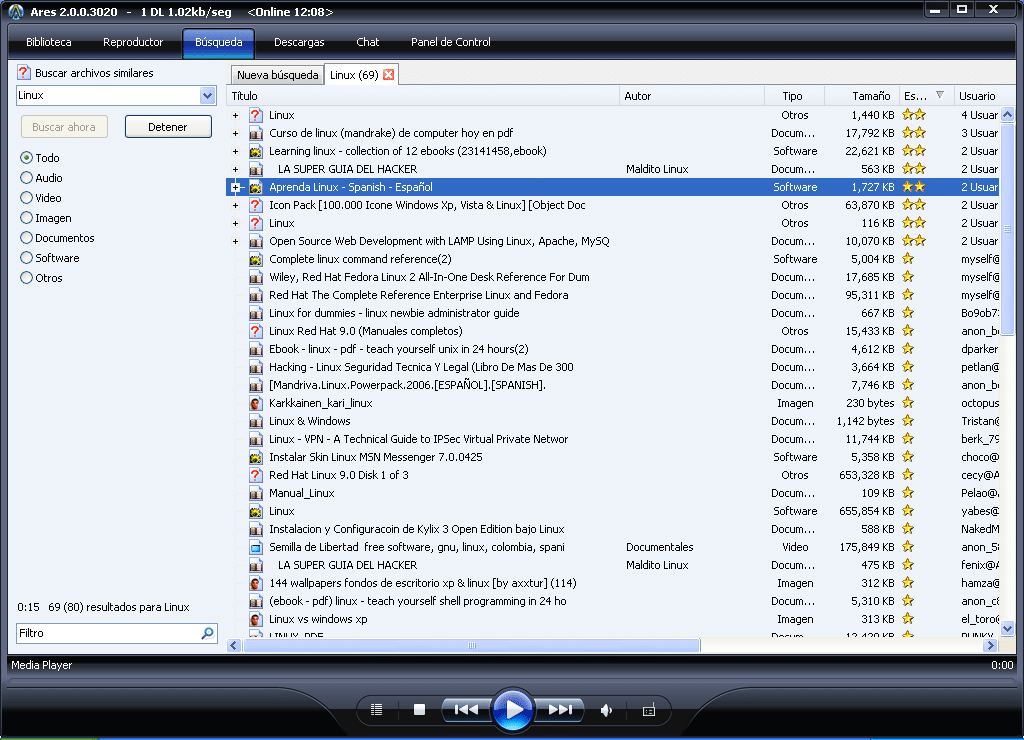Click the horizontal scrollbar in results list
The image size is (1024, 740).
(x=470, y=646)
